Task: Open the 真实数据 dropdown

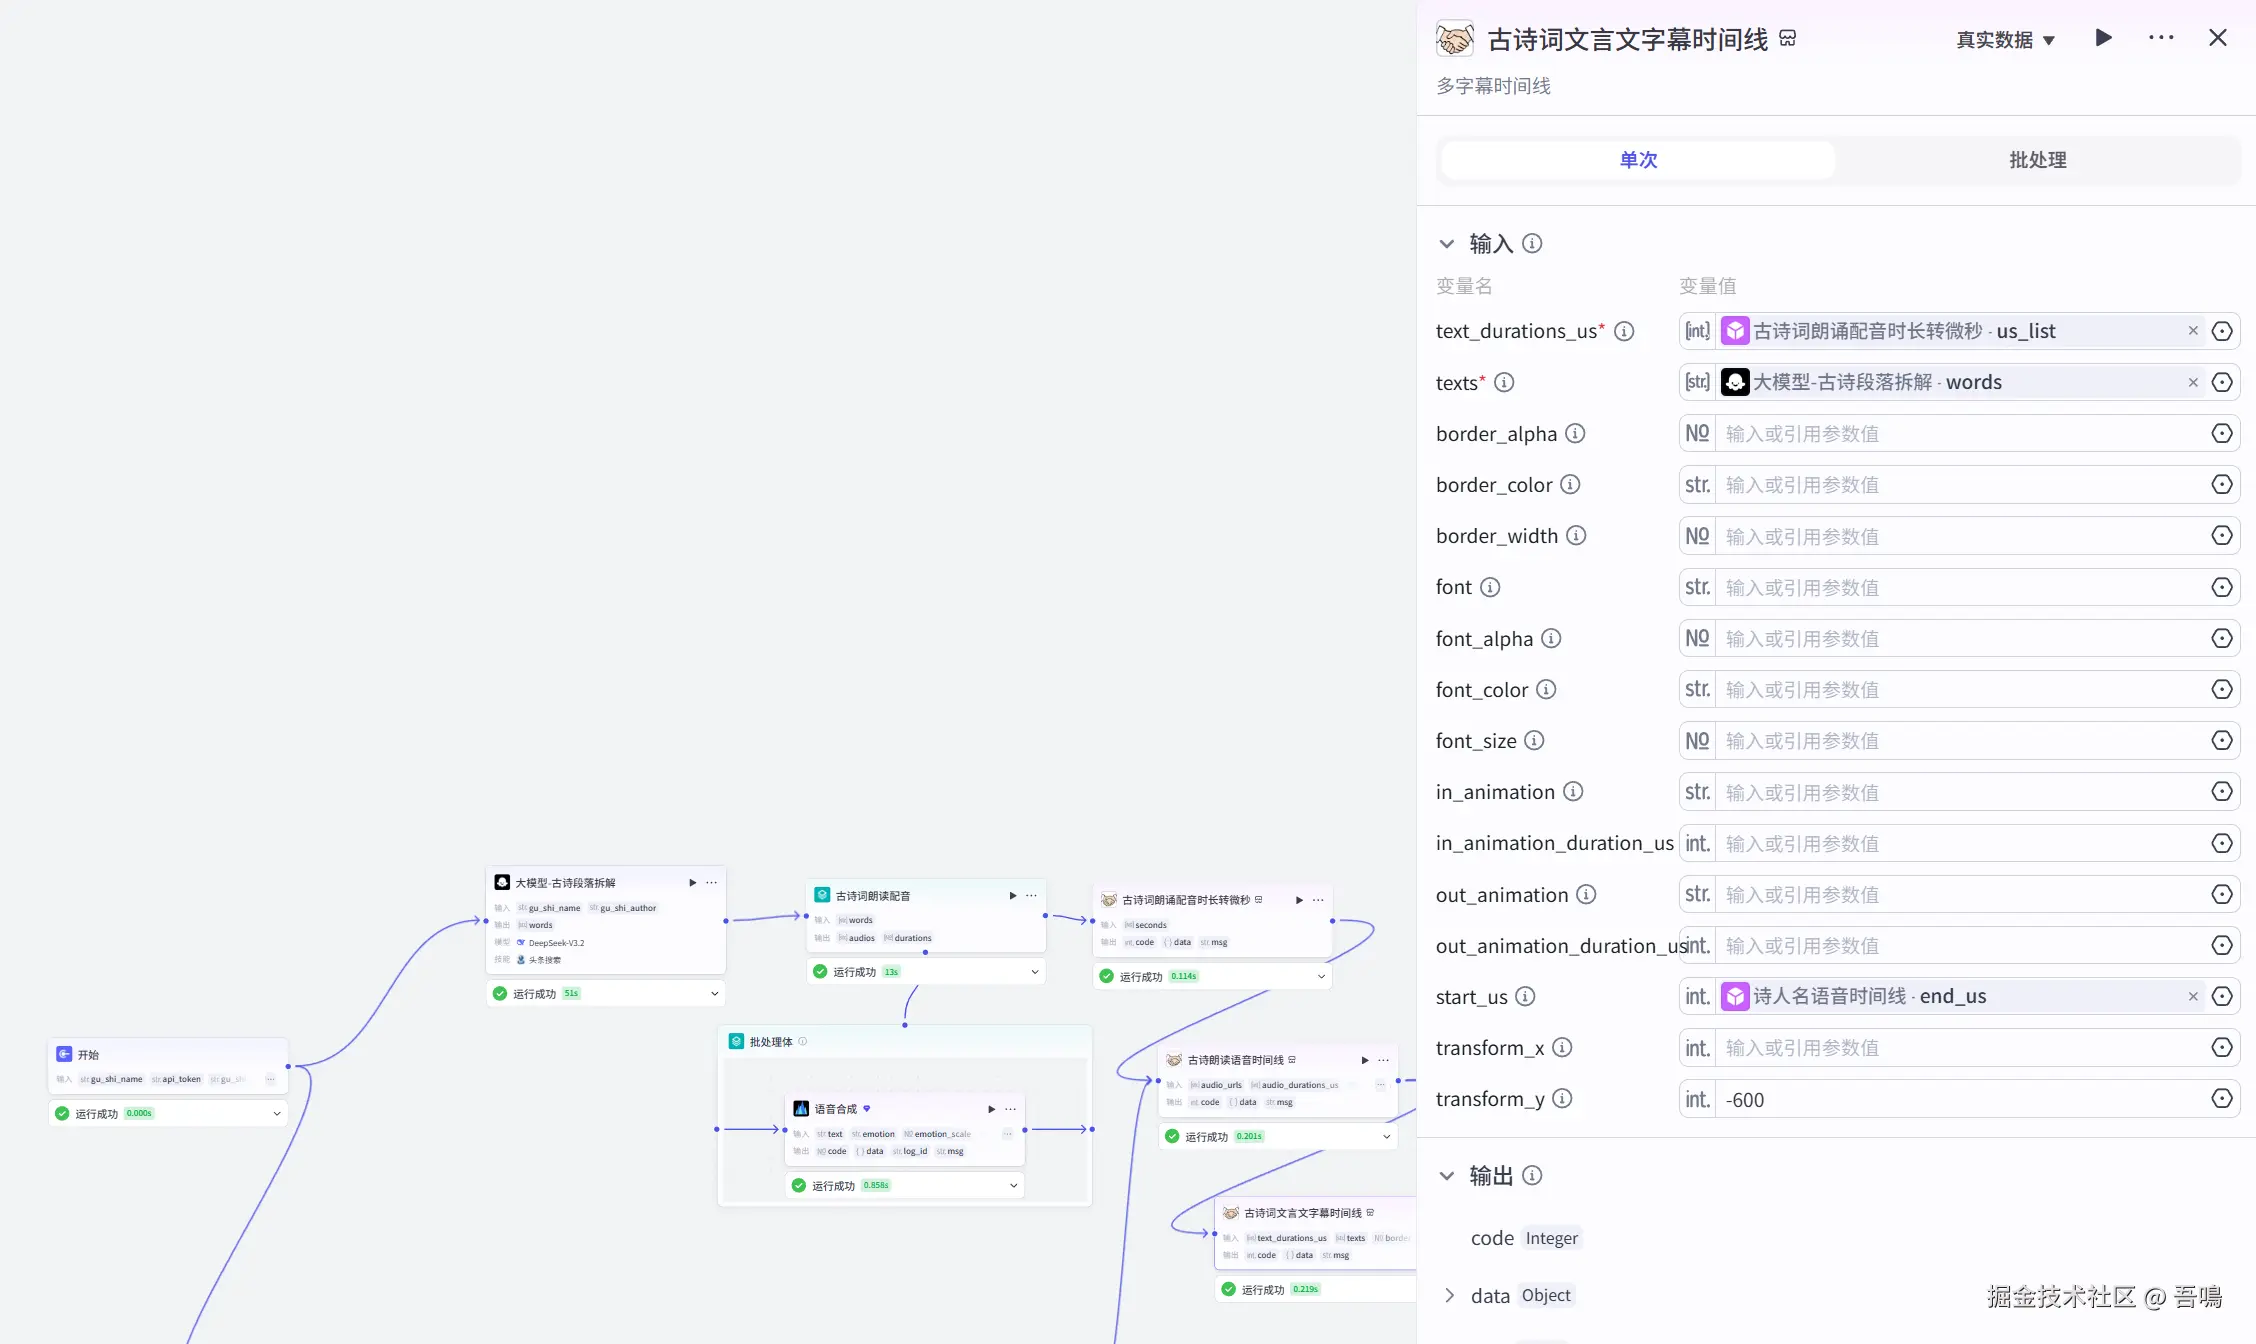Action: click(2005, 40)
